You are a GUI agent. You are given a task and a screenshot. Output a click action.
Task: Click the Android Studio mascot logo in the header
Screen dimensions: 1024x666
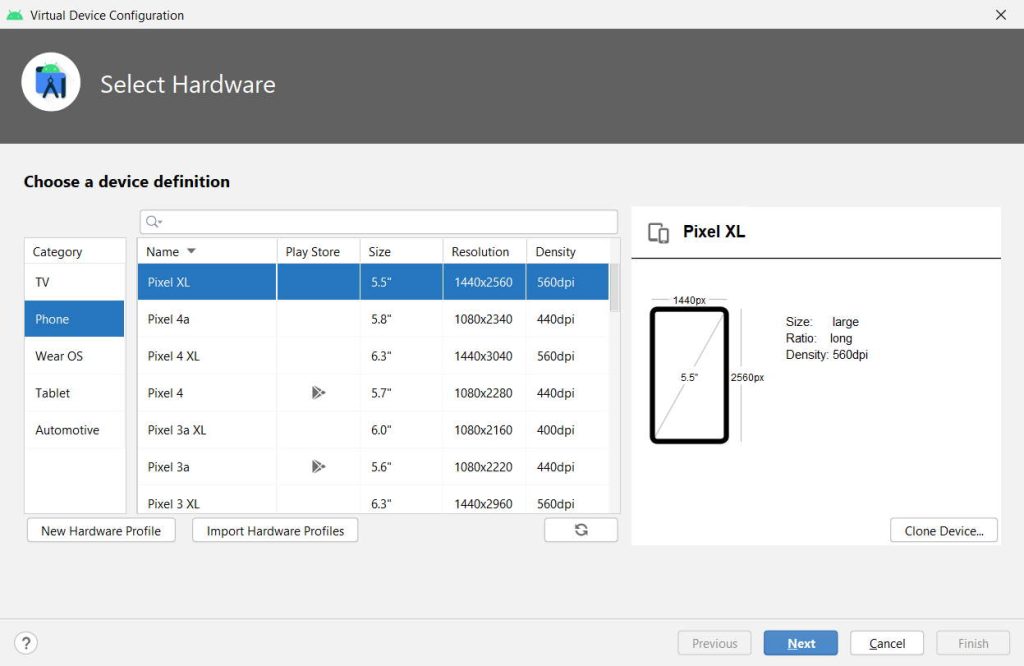pos(50,82)
